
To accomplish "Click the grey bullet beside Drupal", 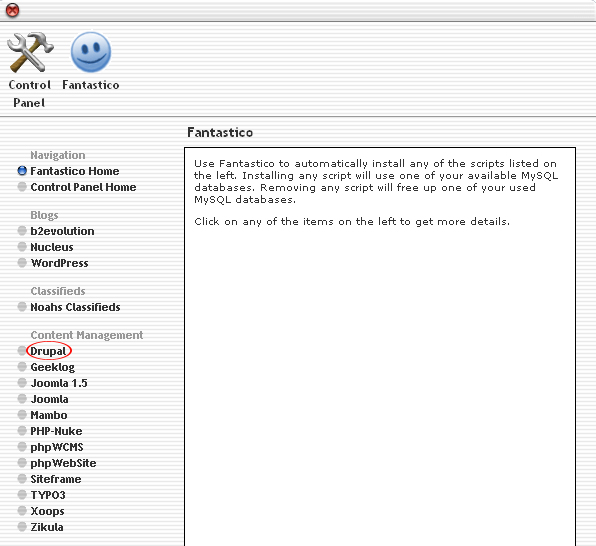I will (22, 351).
